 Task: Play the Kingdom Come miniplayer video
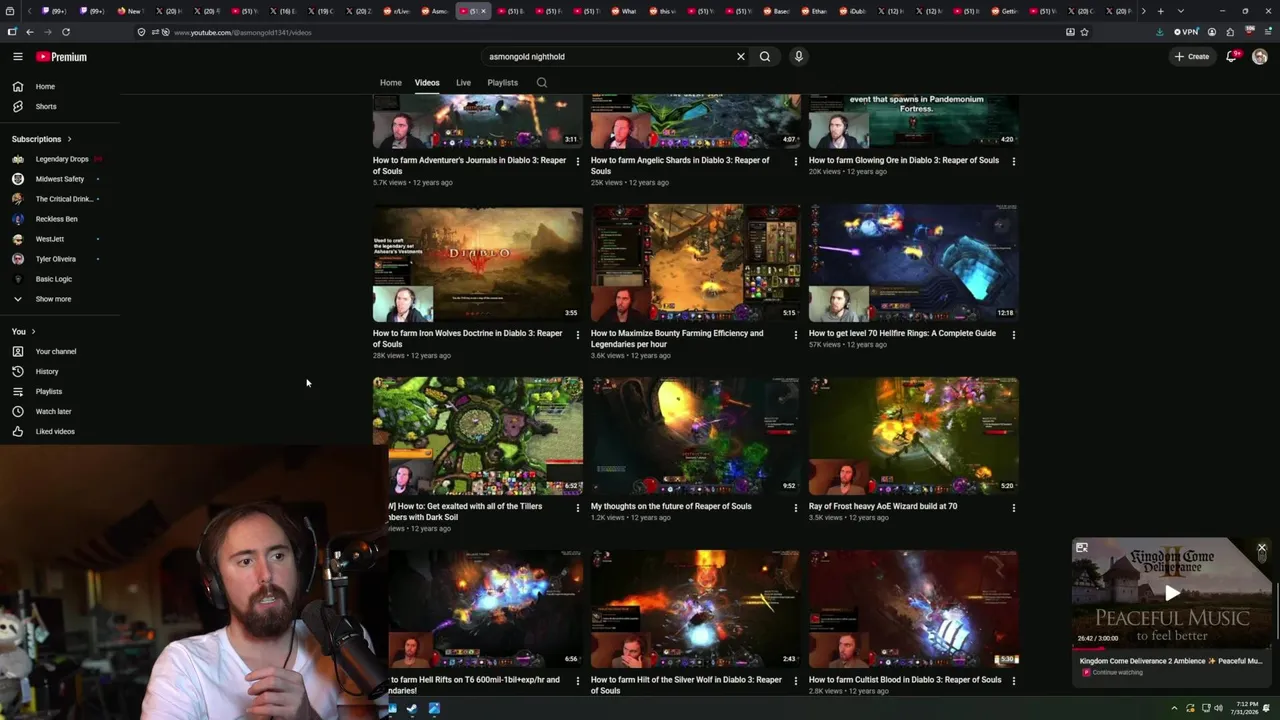pyautogui.click(x=1172, y=593)
